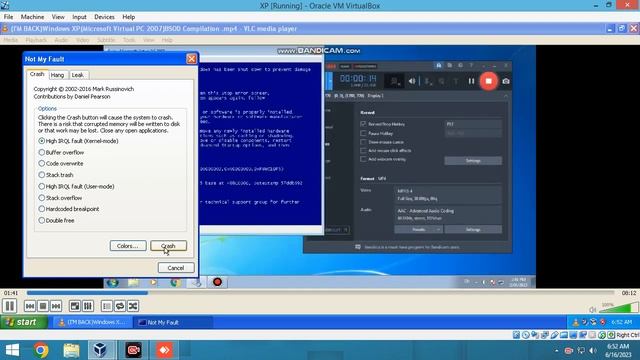This screenshot has height=360, width=640.
Task: Open VLC Playback menu
Action: coord(36,40)
